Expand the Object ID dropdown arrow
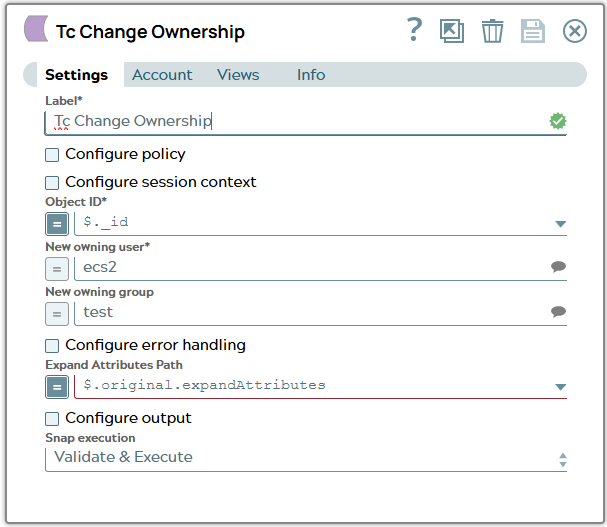The image size is (607, 527). 561,224
